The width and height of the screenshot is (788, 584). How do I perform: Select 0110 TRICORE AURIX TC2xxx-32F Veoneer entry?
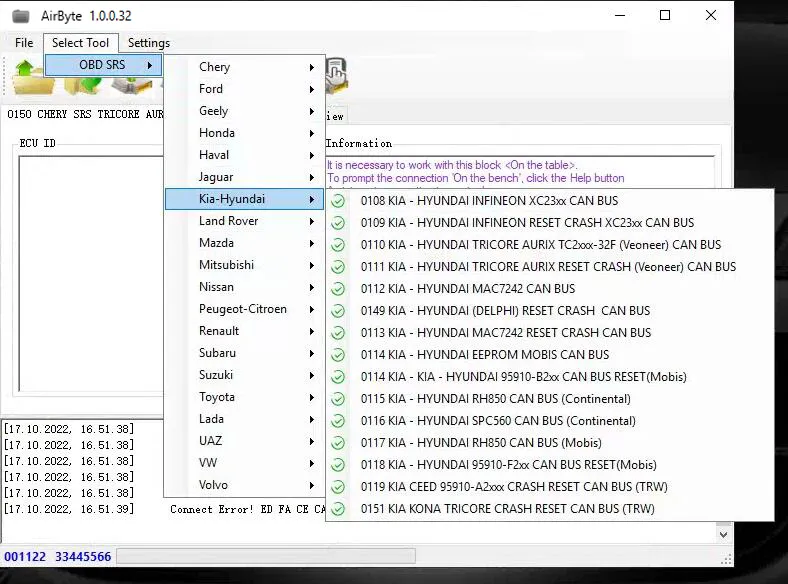tap(540, 245)
